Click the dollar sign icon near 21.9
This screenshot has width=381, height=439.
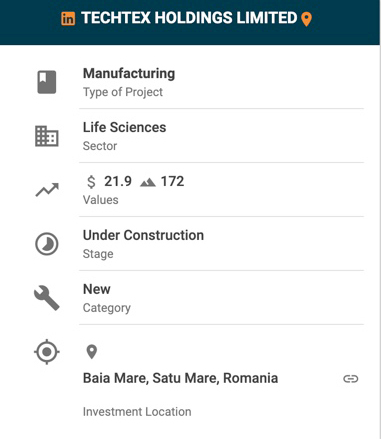pyautogui.click(x=91, y=182)
